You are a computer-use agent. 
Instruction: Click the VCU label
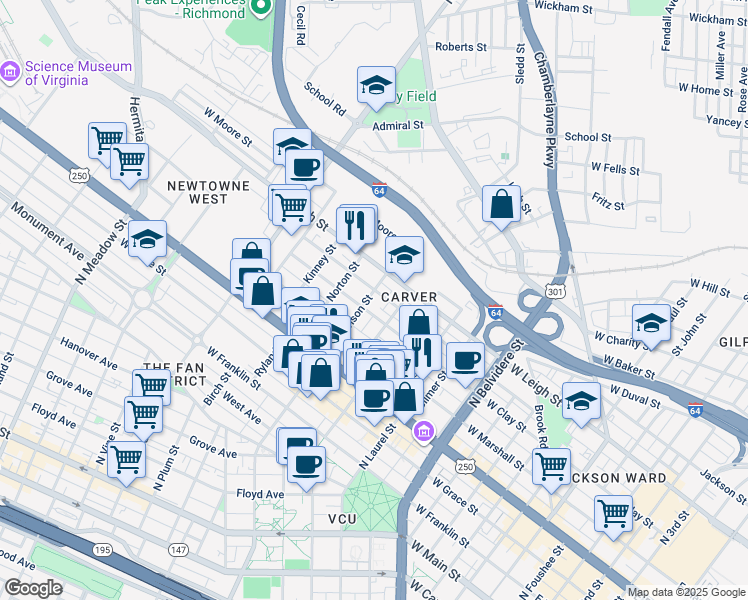342,519
